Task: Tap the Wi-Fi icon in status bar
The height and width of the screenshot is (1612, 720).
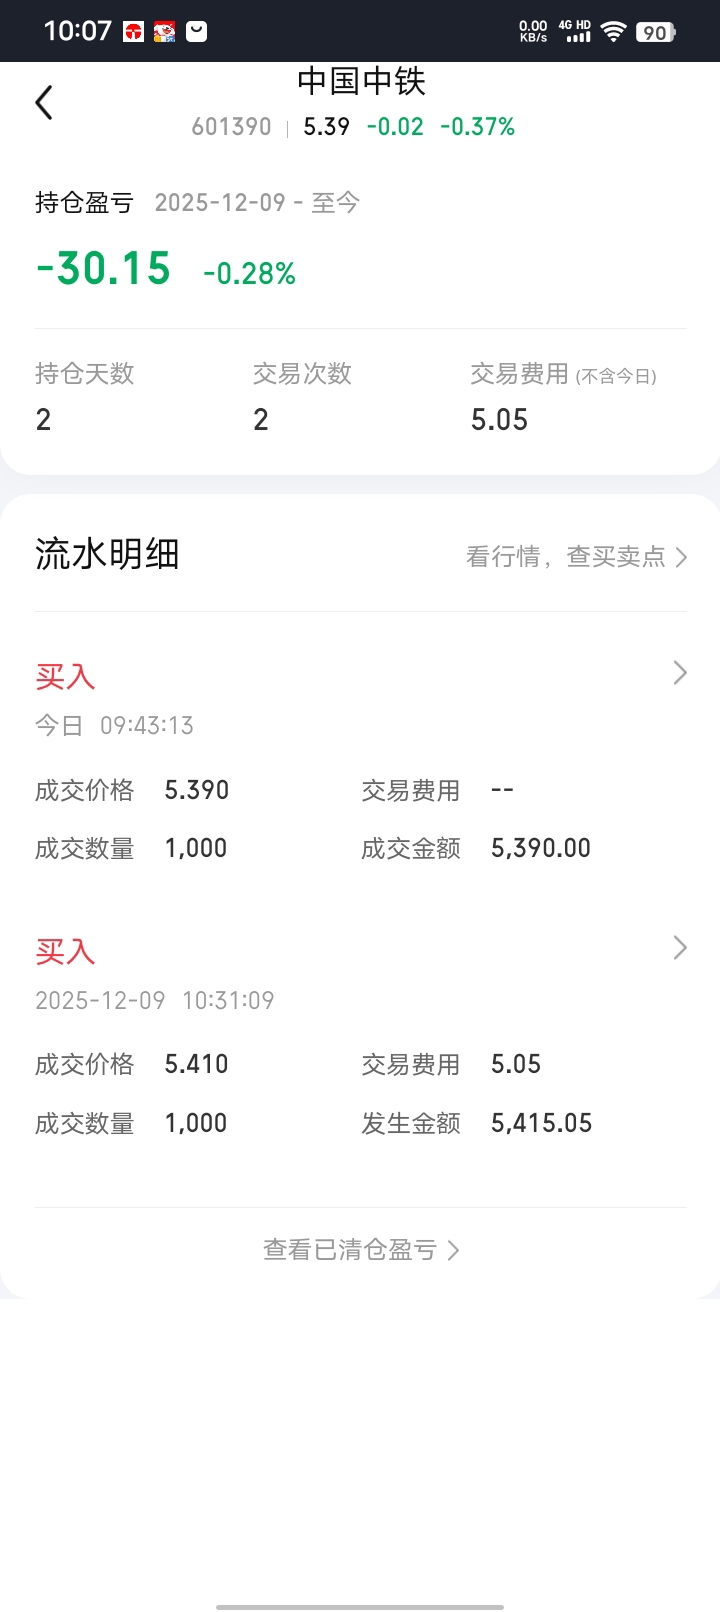Action: [x=613, y=32]
